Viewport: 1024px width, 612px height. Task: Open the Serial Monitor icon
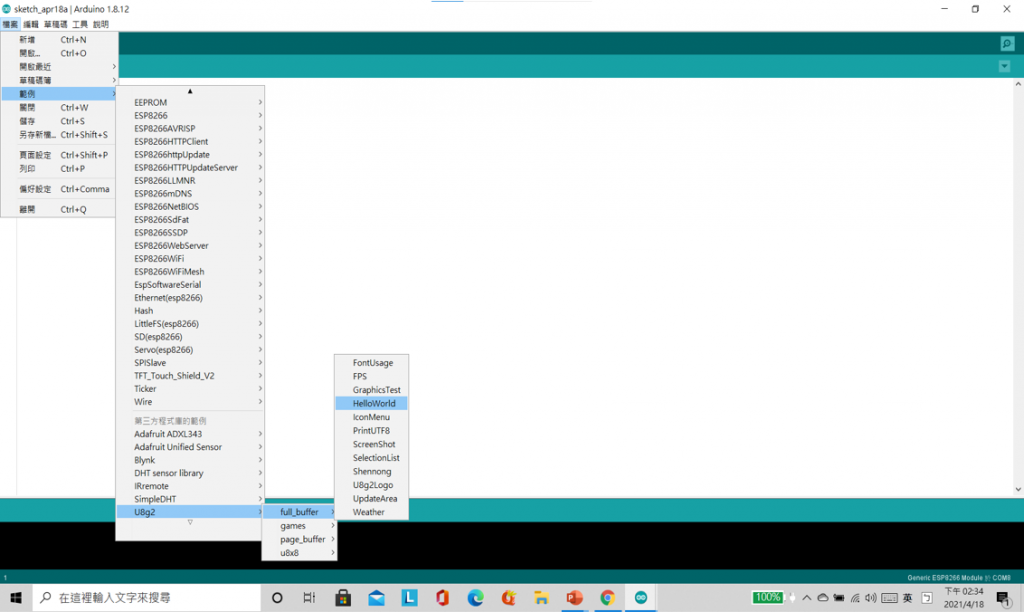coord(1007,44)
